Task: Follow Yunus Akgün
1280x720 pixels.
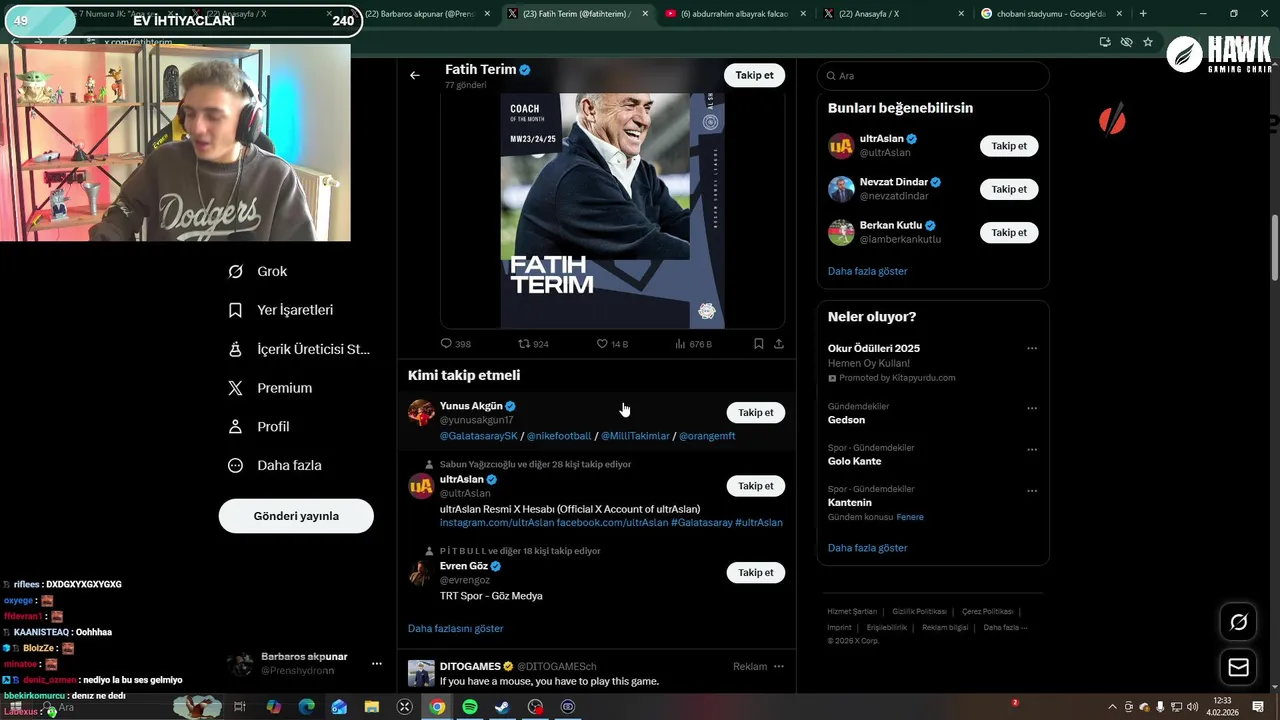Action: 755,412
